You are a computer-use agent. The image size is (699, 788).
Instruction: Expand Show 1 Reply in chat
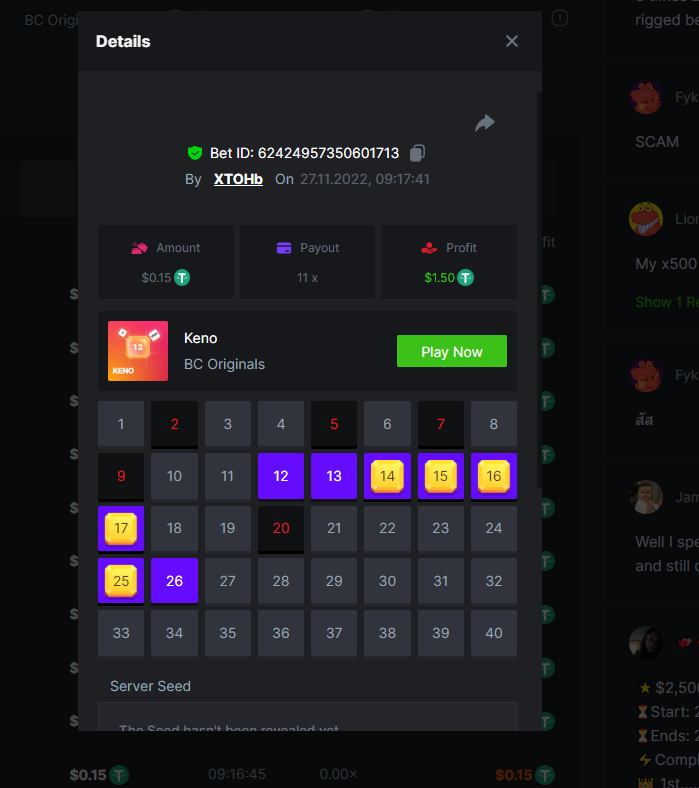pyautogui.click(x=667, y=302)
